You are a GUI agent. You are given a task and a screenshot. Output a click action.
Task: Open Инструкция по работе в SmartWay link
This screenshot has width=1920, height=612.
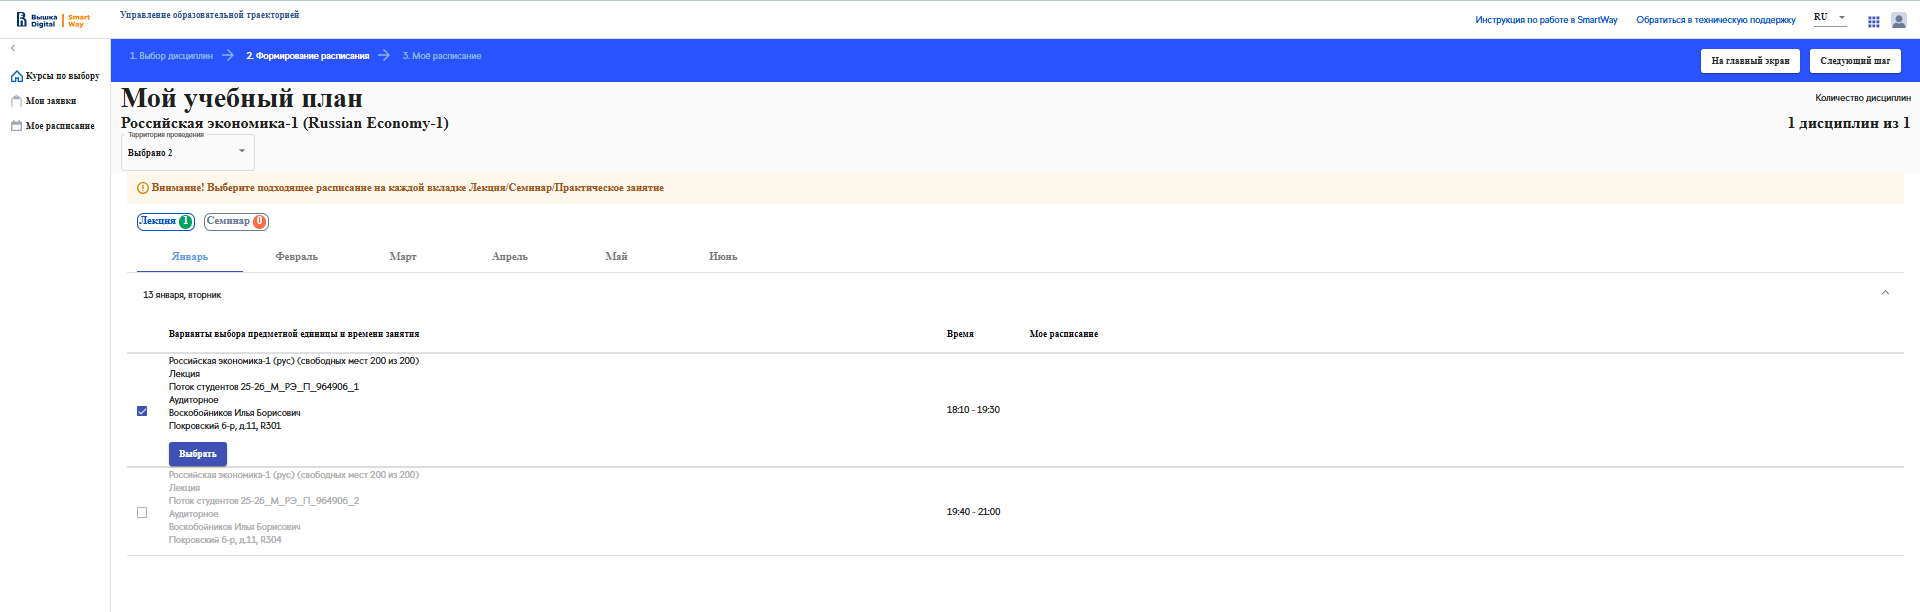click(x=1545, y=20)
